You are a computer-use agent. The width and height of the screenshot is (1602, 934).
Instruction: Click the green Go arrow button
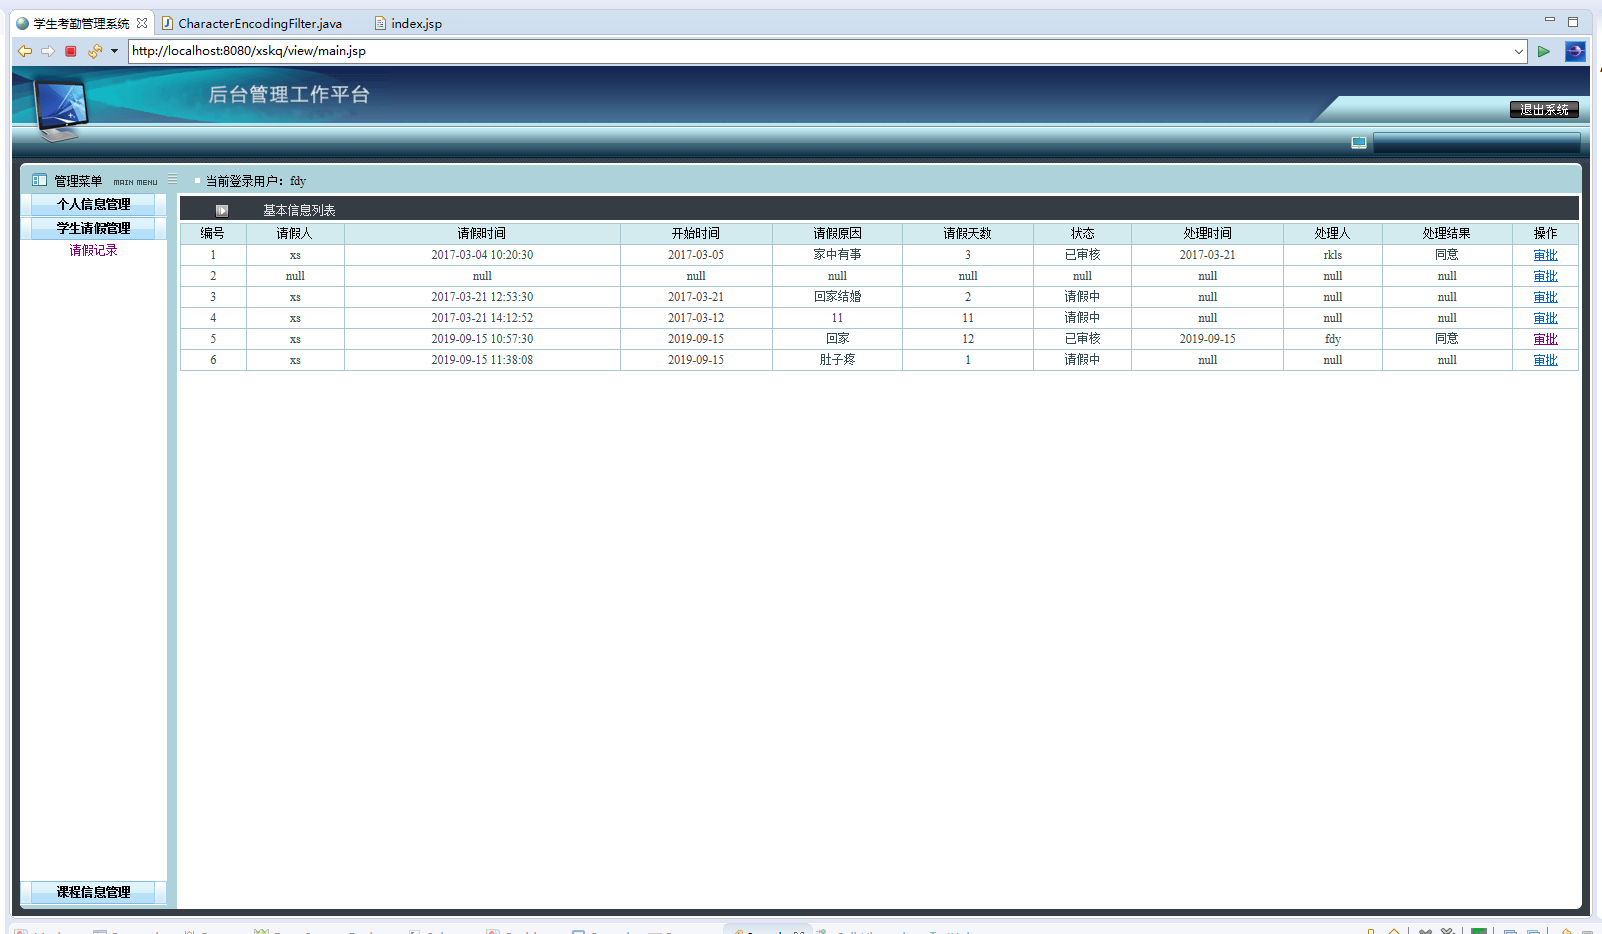tap(1544, 51)
